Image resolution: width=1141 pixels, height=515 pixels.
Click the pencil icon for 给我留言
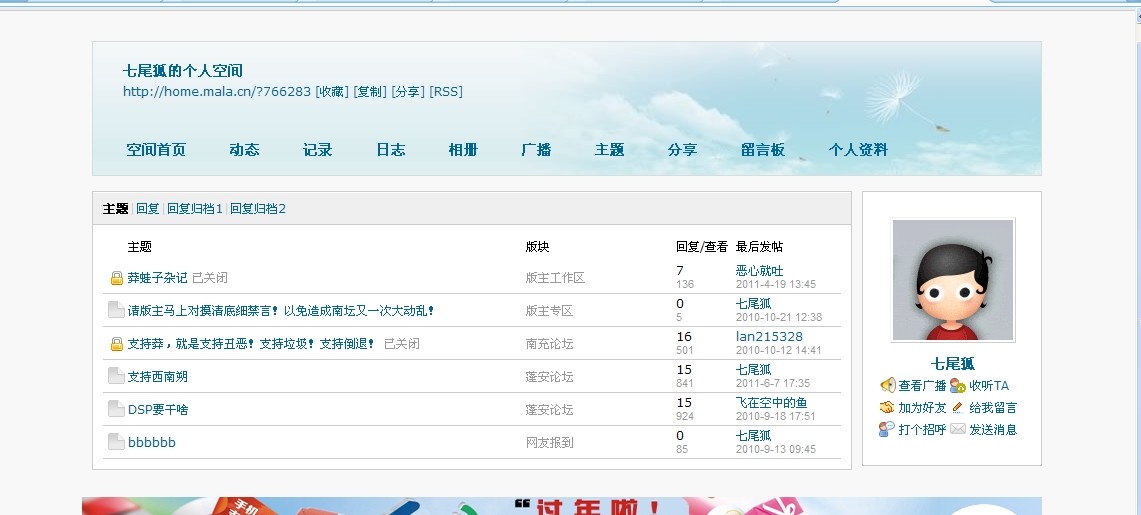[957, 407]
